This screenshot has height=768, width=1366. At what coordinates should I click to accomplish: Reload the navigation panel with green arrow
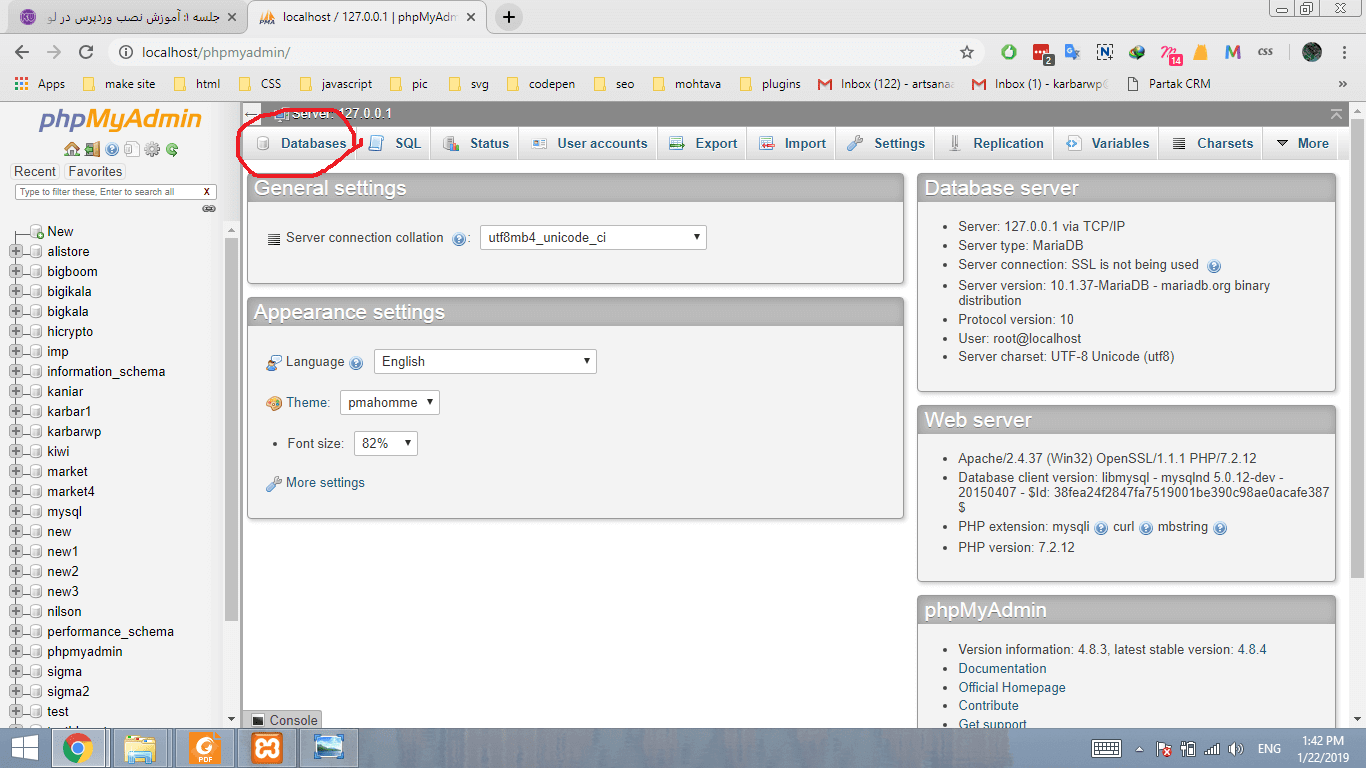tap(172, 149)
